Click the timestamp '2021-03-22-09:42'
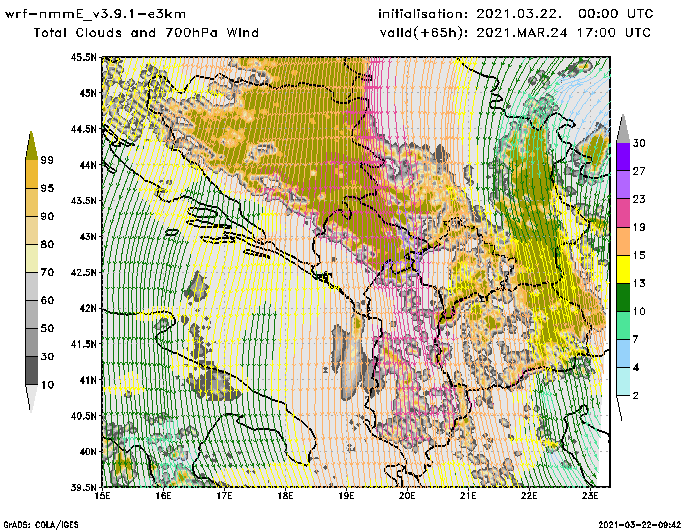The height and width of the screenshot is (530, 700). coord(640,525)
